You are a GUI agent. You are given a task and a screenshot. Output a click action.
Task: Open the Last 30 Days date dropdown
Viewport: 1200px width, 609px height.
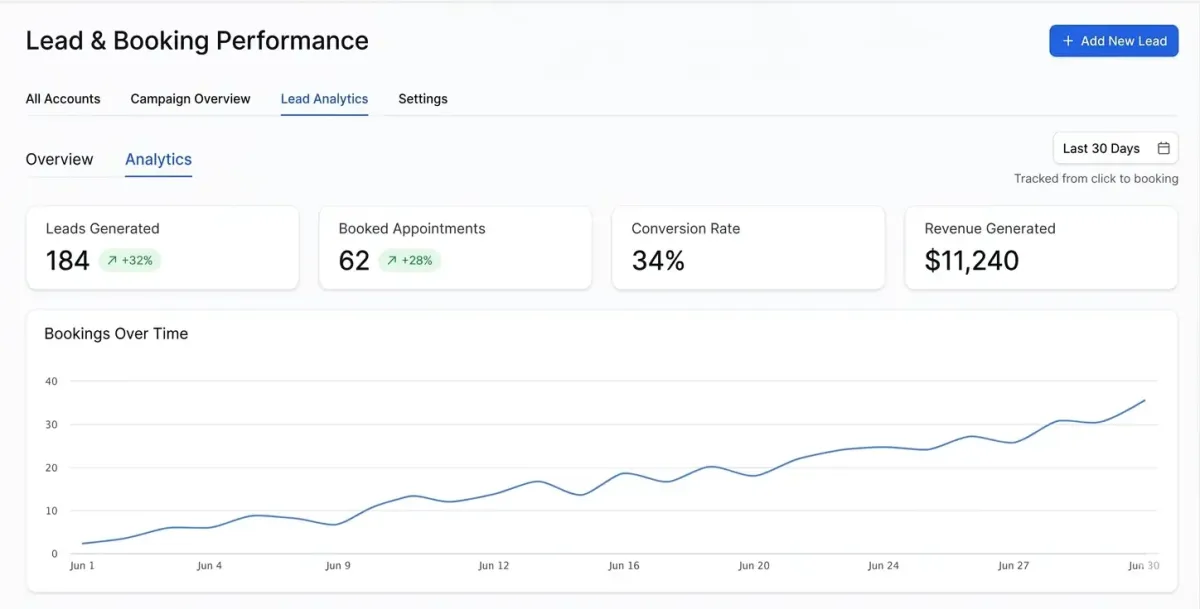pyautogui.click(x=1115, y=148)
